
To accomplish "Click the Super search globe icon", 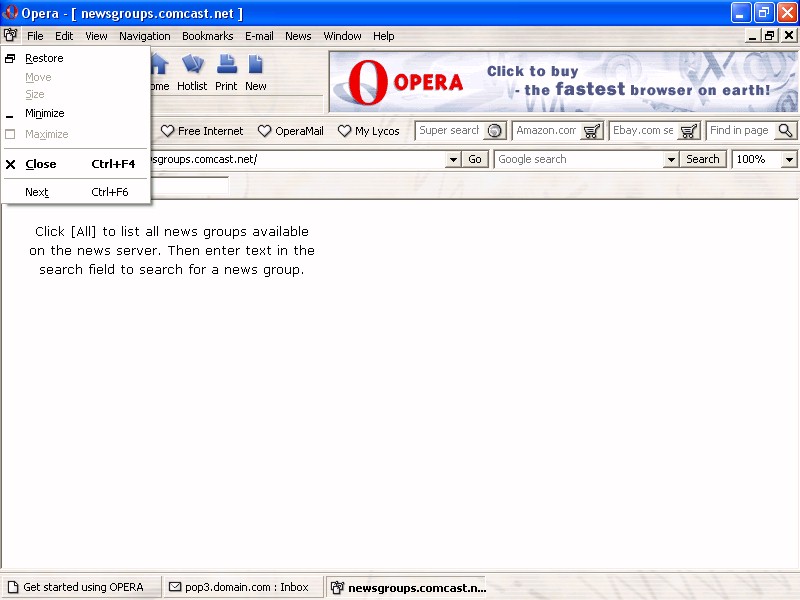I will click(494, 131).
